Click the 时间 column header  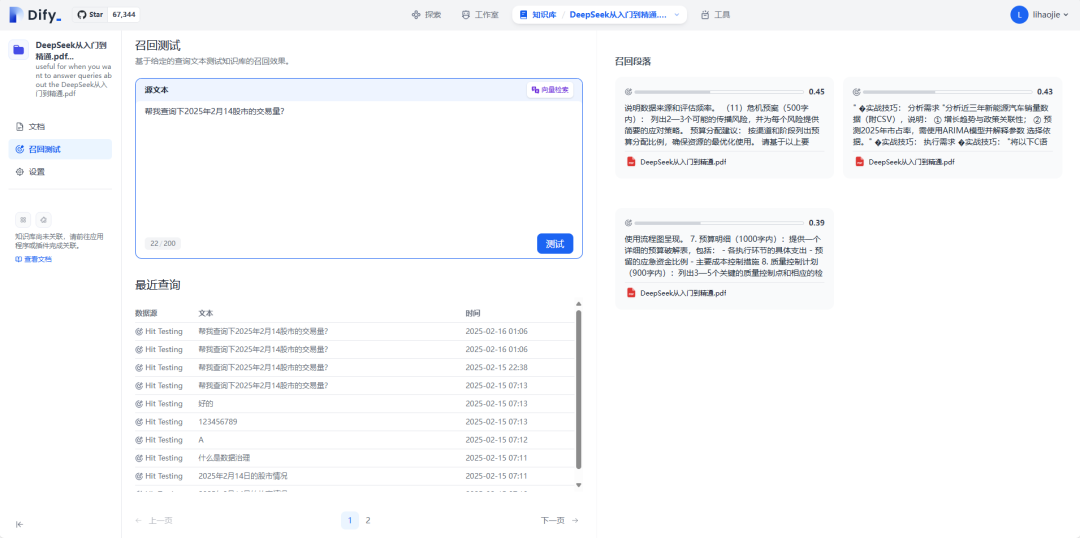(x=473, y=313)
